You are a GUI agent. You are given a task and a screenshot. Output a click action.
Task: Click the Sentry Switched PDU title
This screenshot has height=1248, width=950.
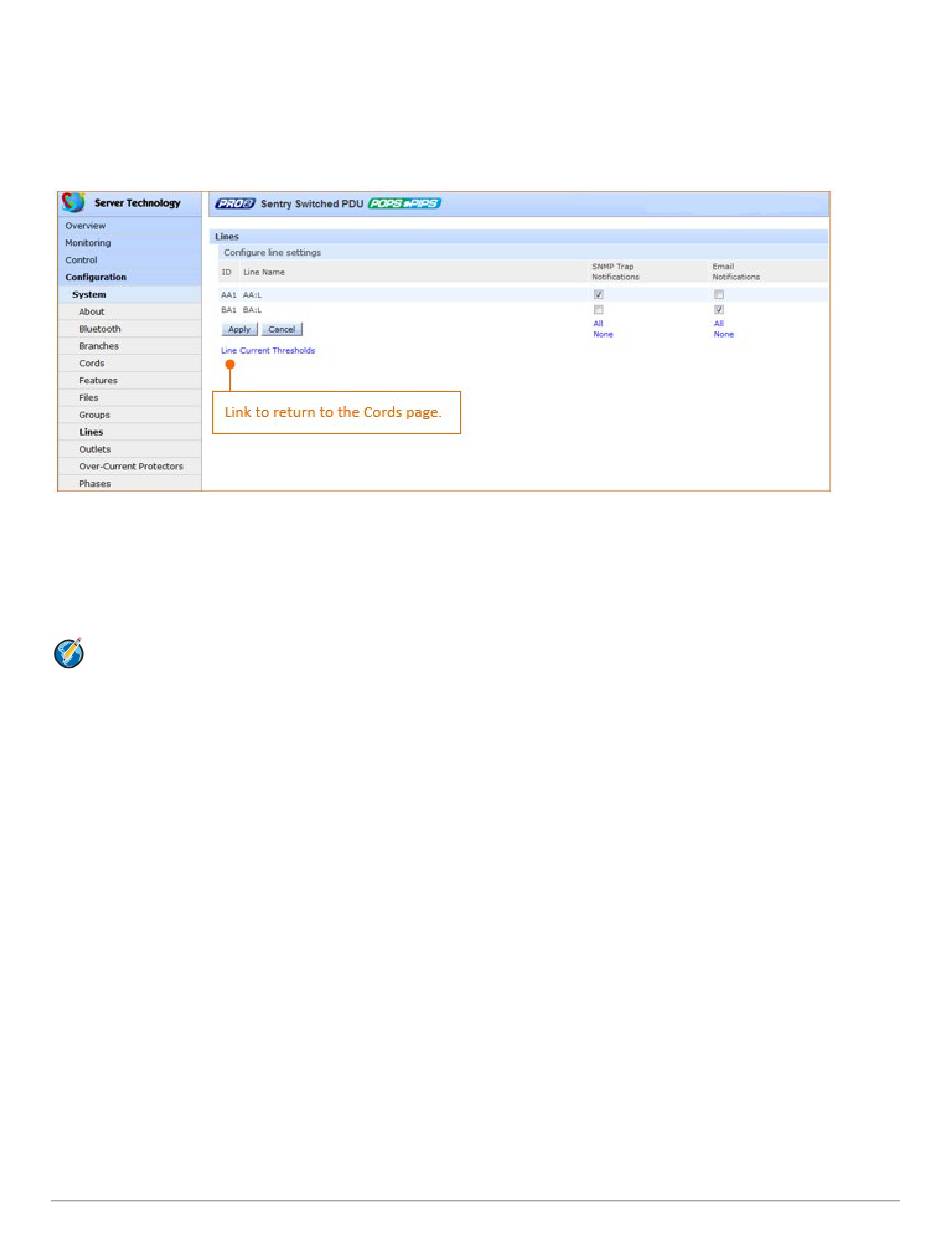pos(311,203)
